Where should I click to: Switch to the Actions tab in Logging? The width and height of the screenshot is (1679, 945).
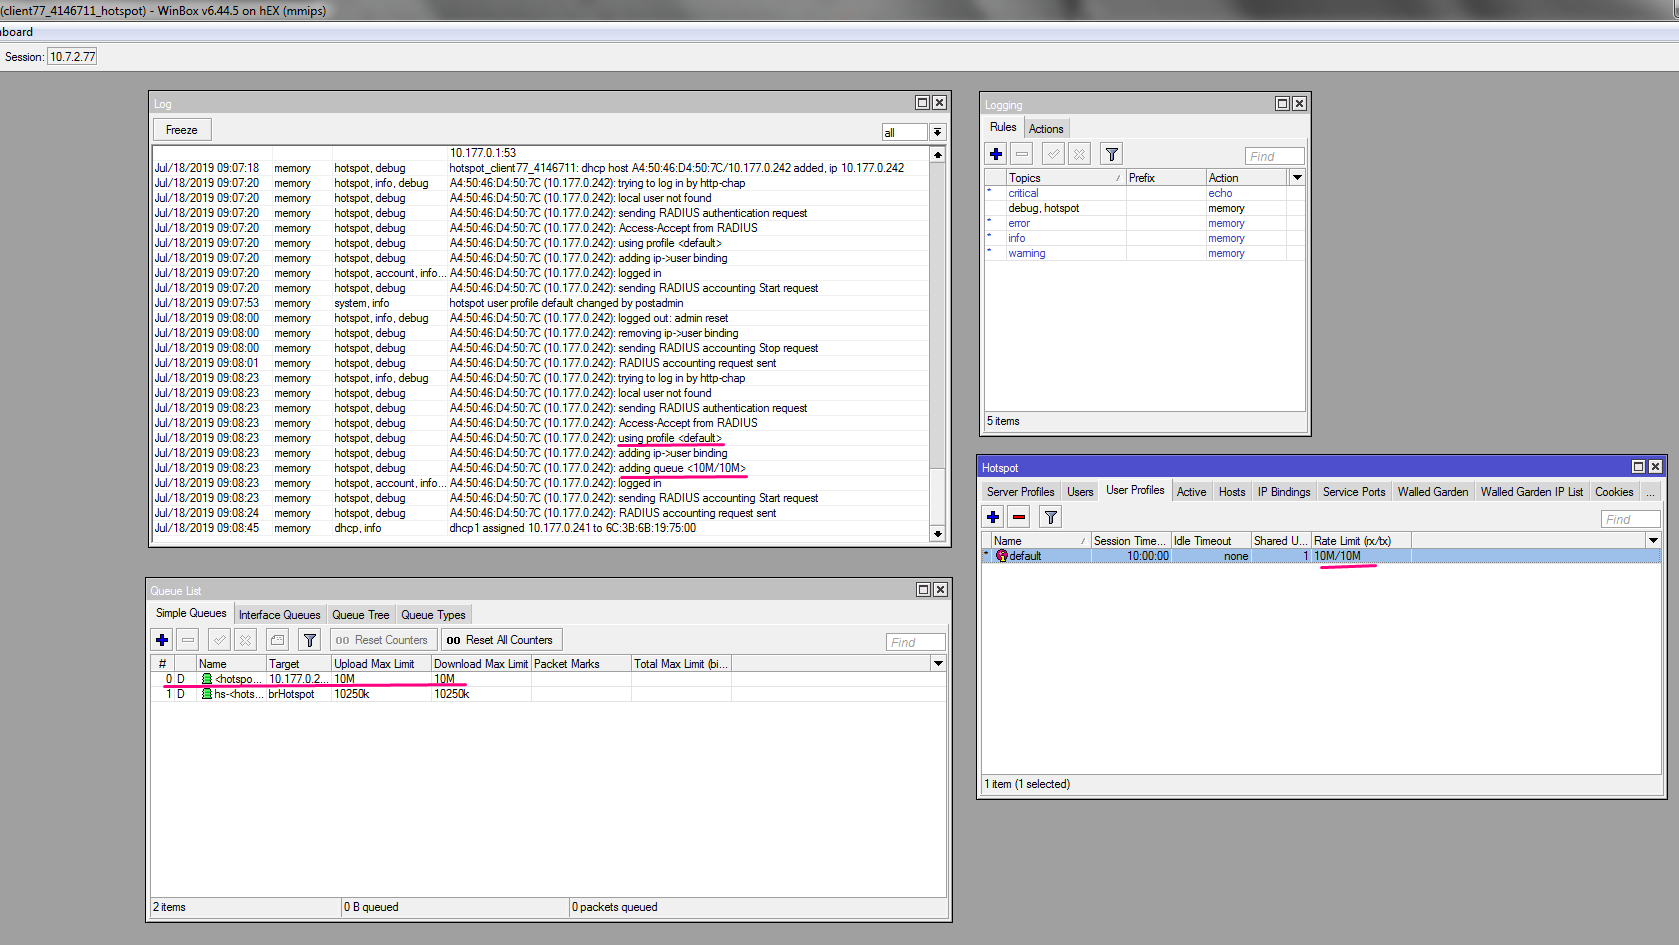(1046, 129)
